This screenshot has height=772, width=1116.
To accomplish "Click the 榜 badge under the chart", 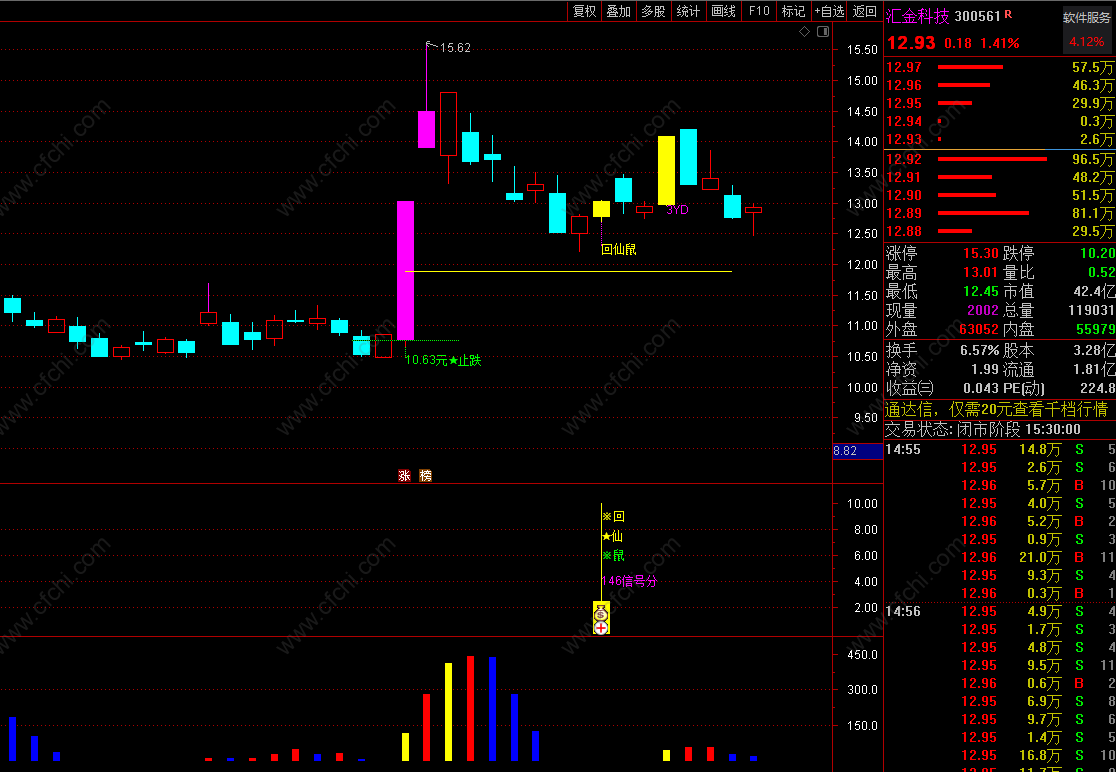I will (426, 475).
